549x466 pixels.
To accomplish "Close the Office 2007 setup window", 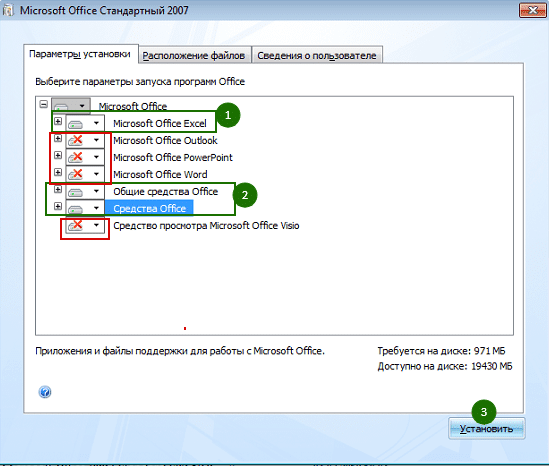I will point(532,11).
